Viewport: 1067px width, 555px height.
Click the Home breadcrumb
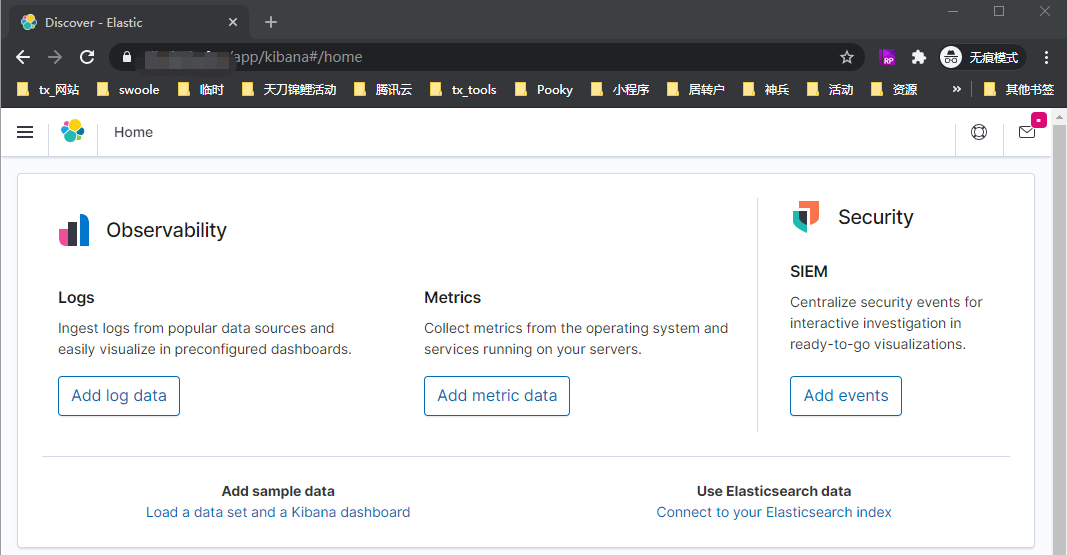(133, 132)
